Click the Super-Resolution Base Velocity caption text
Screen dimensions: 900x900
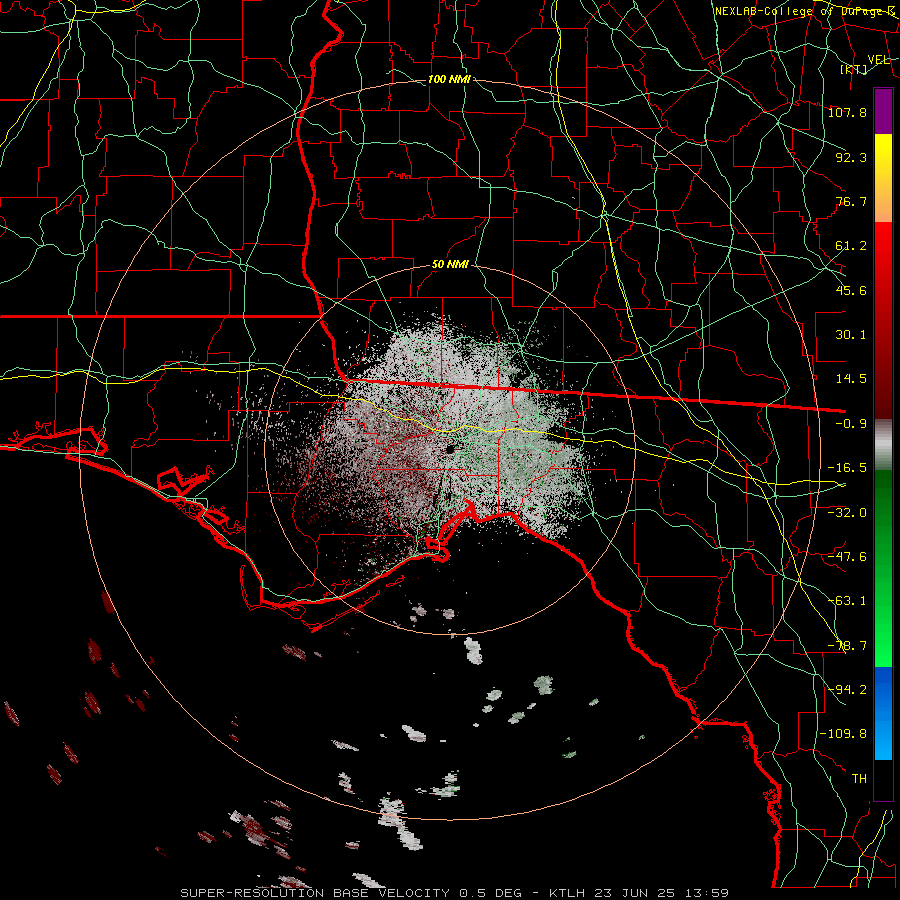pos(455,893)
